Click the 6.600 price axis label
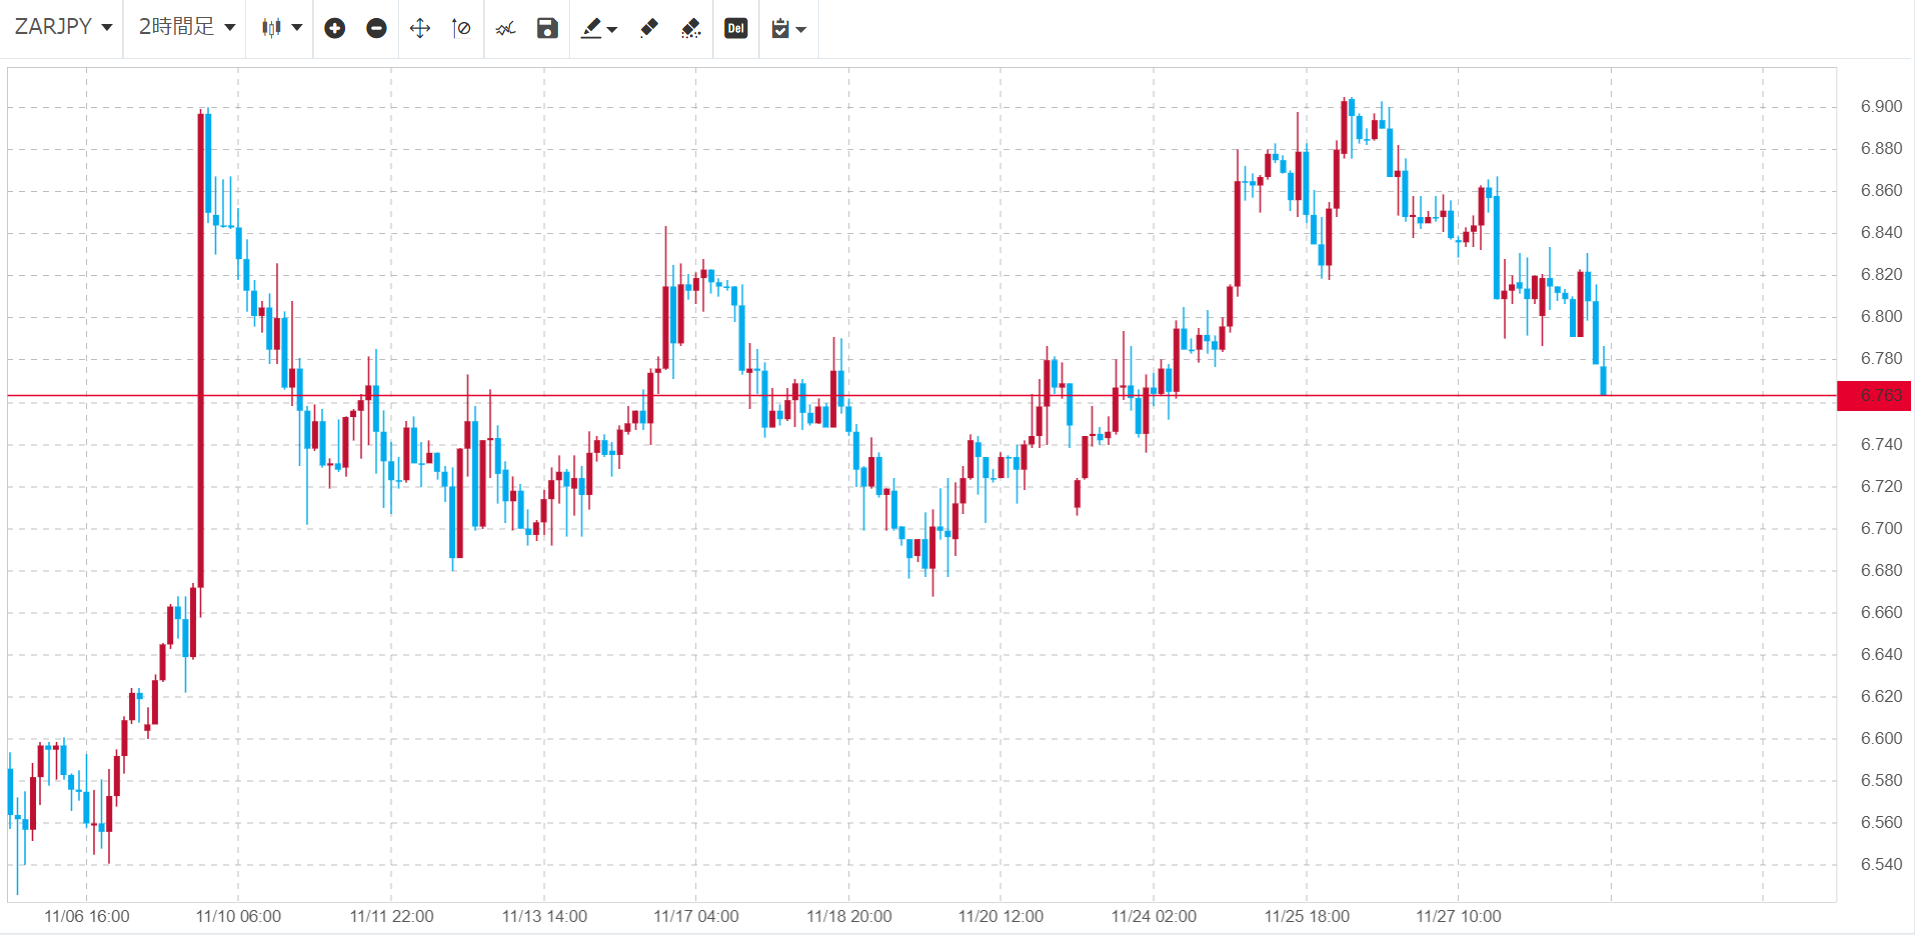The height and width of the screenshot is (935, 1915). click(x=1881, y=738)
